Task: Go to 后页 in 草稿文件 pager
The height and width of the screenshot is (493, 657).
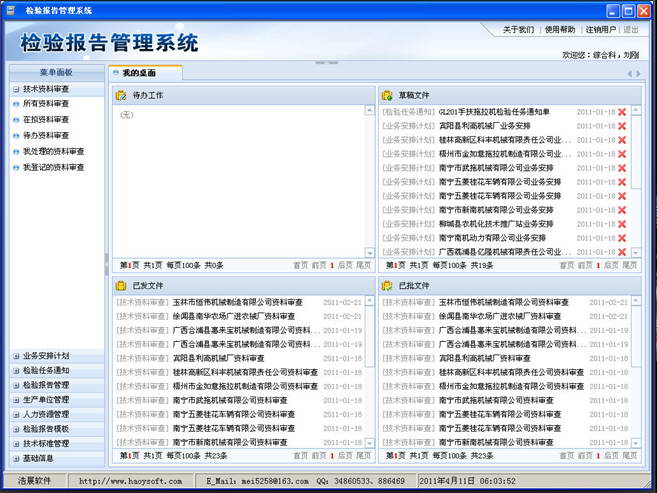Action: pyautogui.click(x=611, y=265)
